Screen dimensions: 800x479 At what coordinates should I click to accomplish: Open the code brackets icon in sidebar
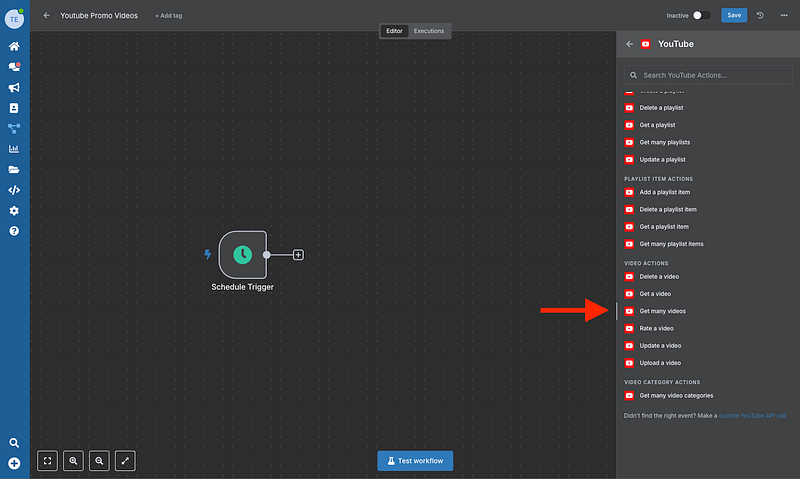tap(14, 190)
